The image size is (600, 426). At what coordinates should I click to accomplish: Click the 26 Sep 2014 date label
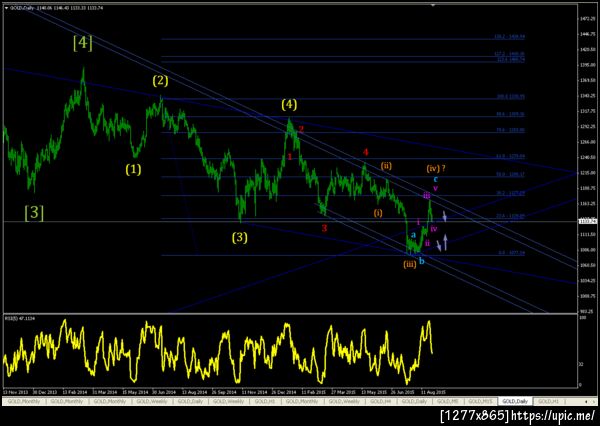(x=224, y=392)
